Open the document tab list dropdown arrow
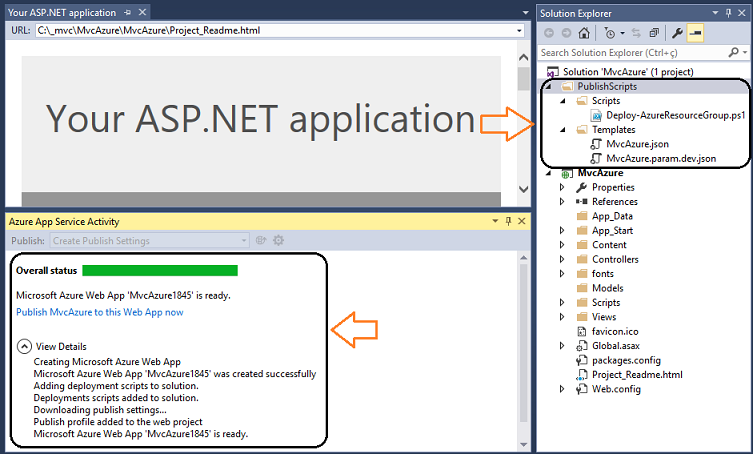This screenshot has width=753, height=454. click(x=525, y=12)
